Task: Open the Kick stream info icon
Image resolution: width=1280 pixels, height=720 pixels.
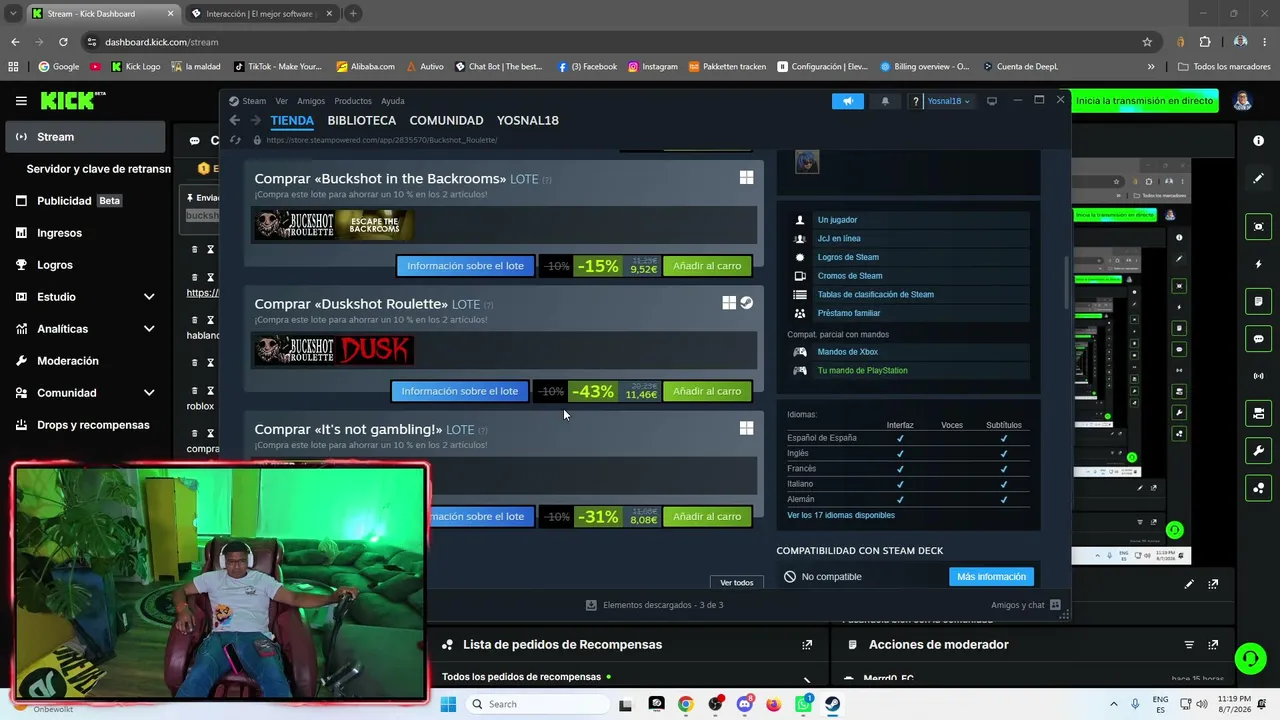Action: click(x=1258, y=141)
